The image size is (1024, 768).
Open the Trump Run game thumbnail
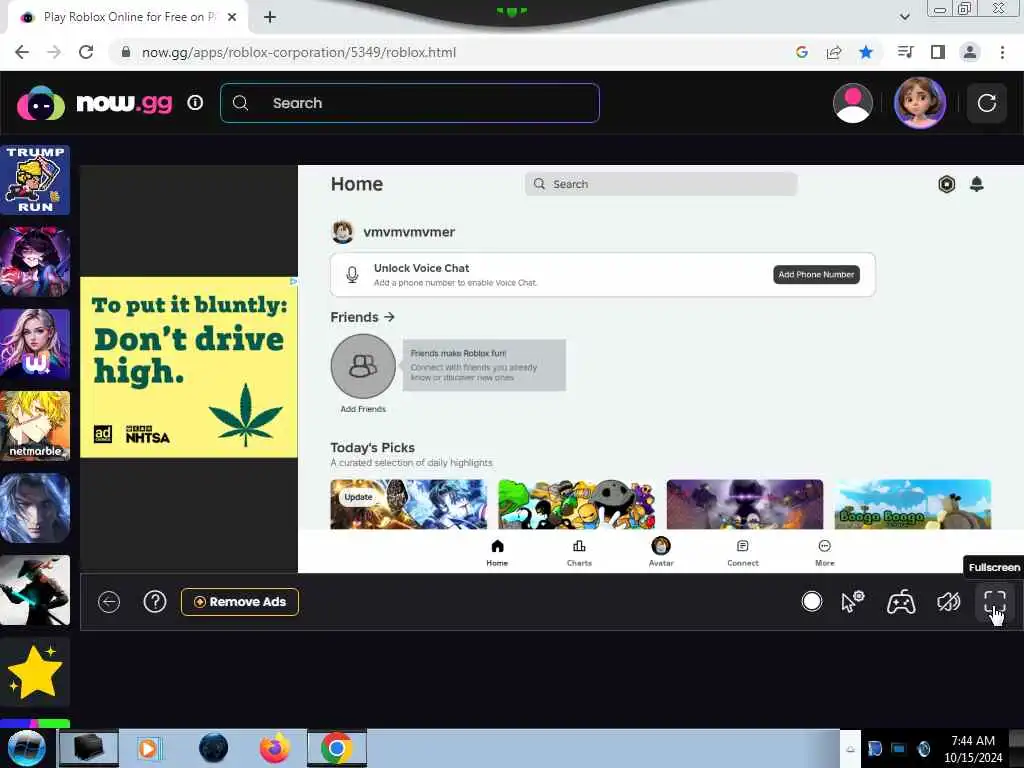(35, 180)
